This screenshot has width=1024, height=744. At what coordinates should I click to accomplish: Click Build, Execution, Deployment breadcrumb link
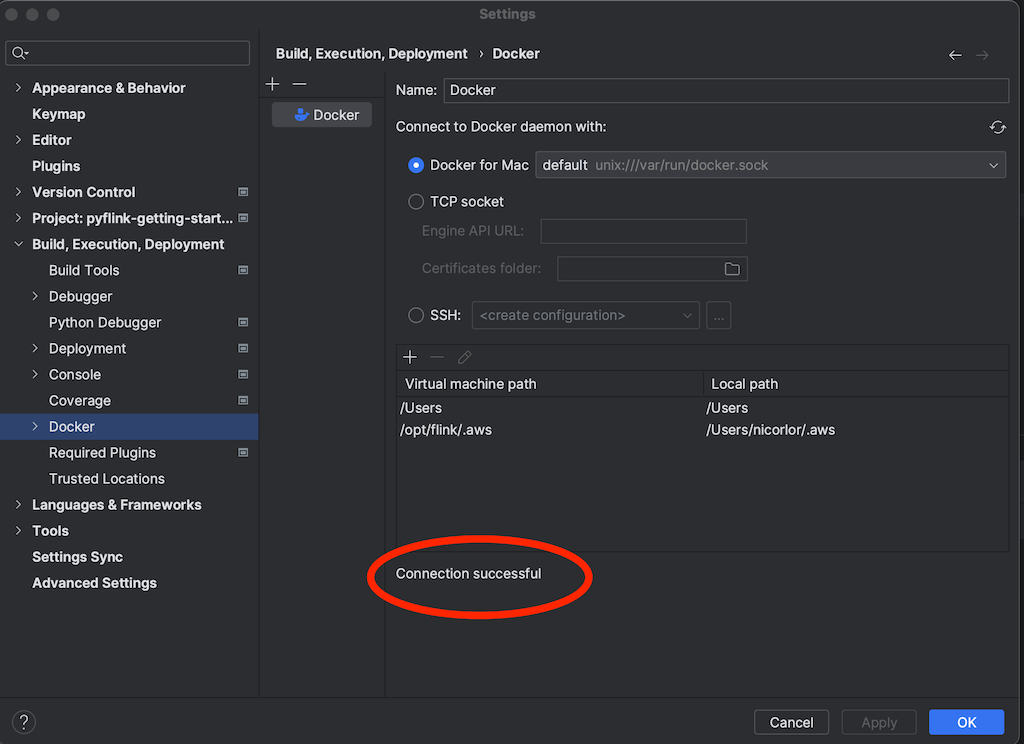[x=371, y=54]
